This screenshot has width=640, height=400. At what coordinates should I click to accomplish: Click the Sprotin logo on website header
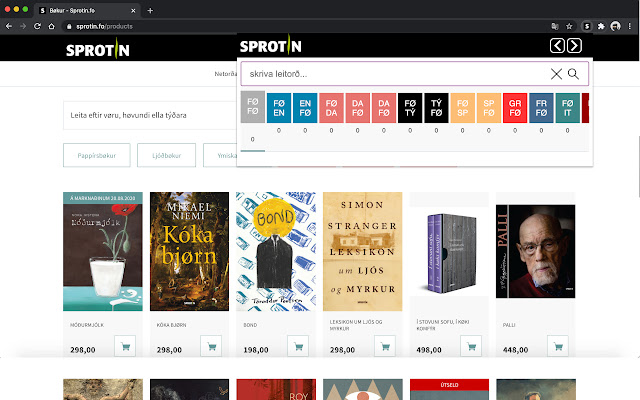98,49
